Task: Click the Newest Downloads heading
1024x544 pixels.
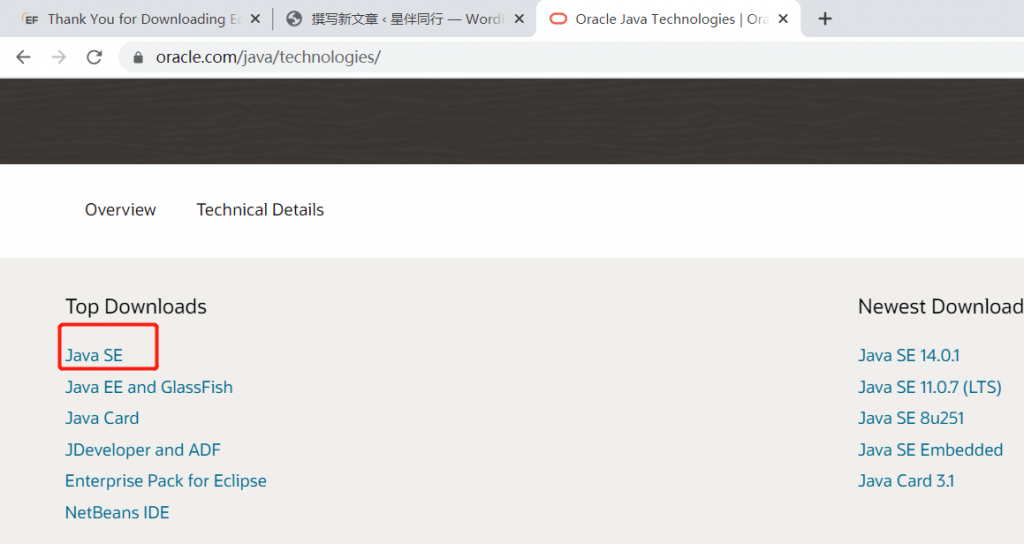Action: click(941, 307)
